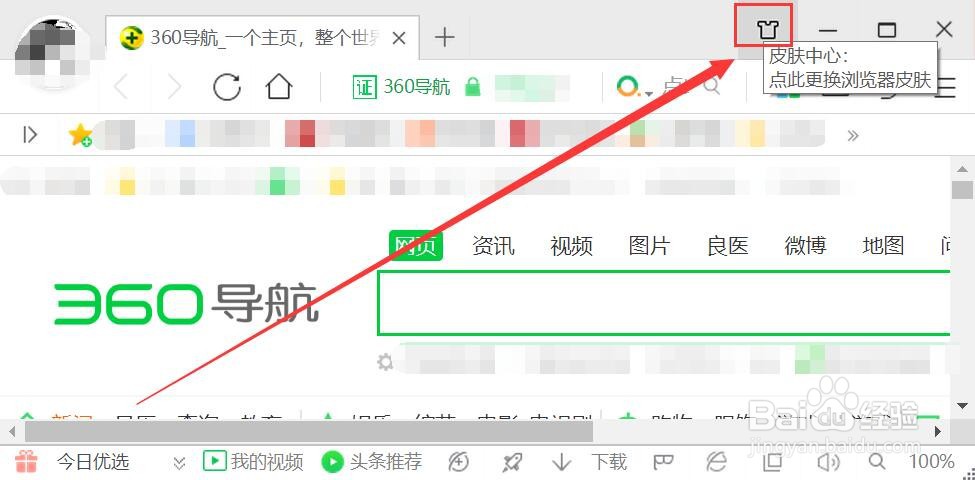This screenshot has width=975, height=480.
Task: Switch to the 资讯 search tab
Action: click(493, 246)
